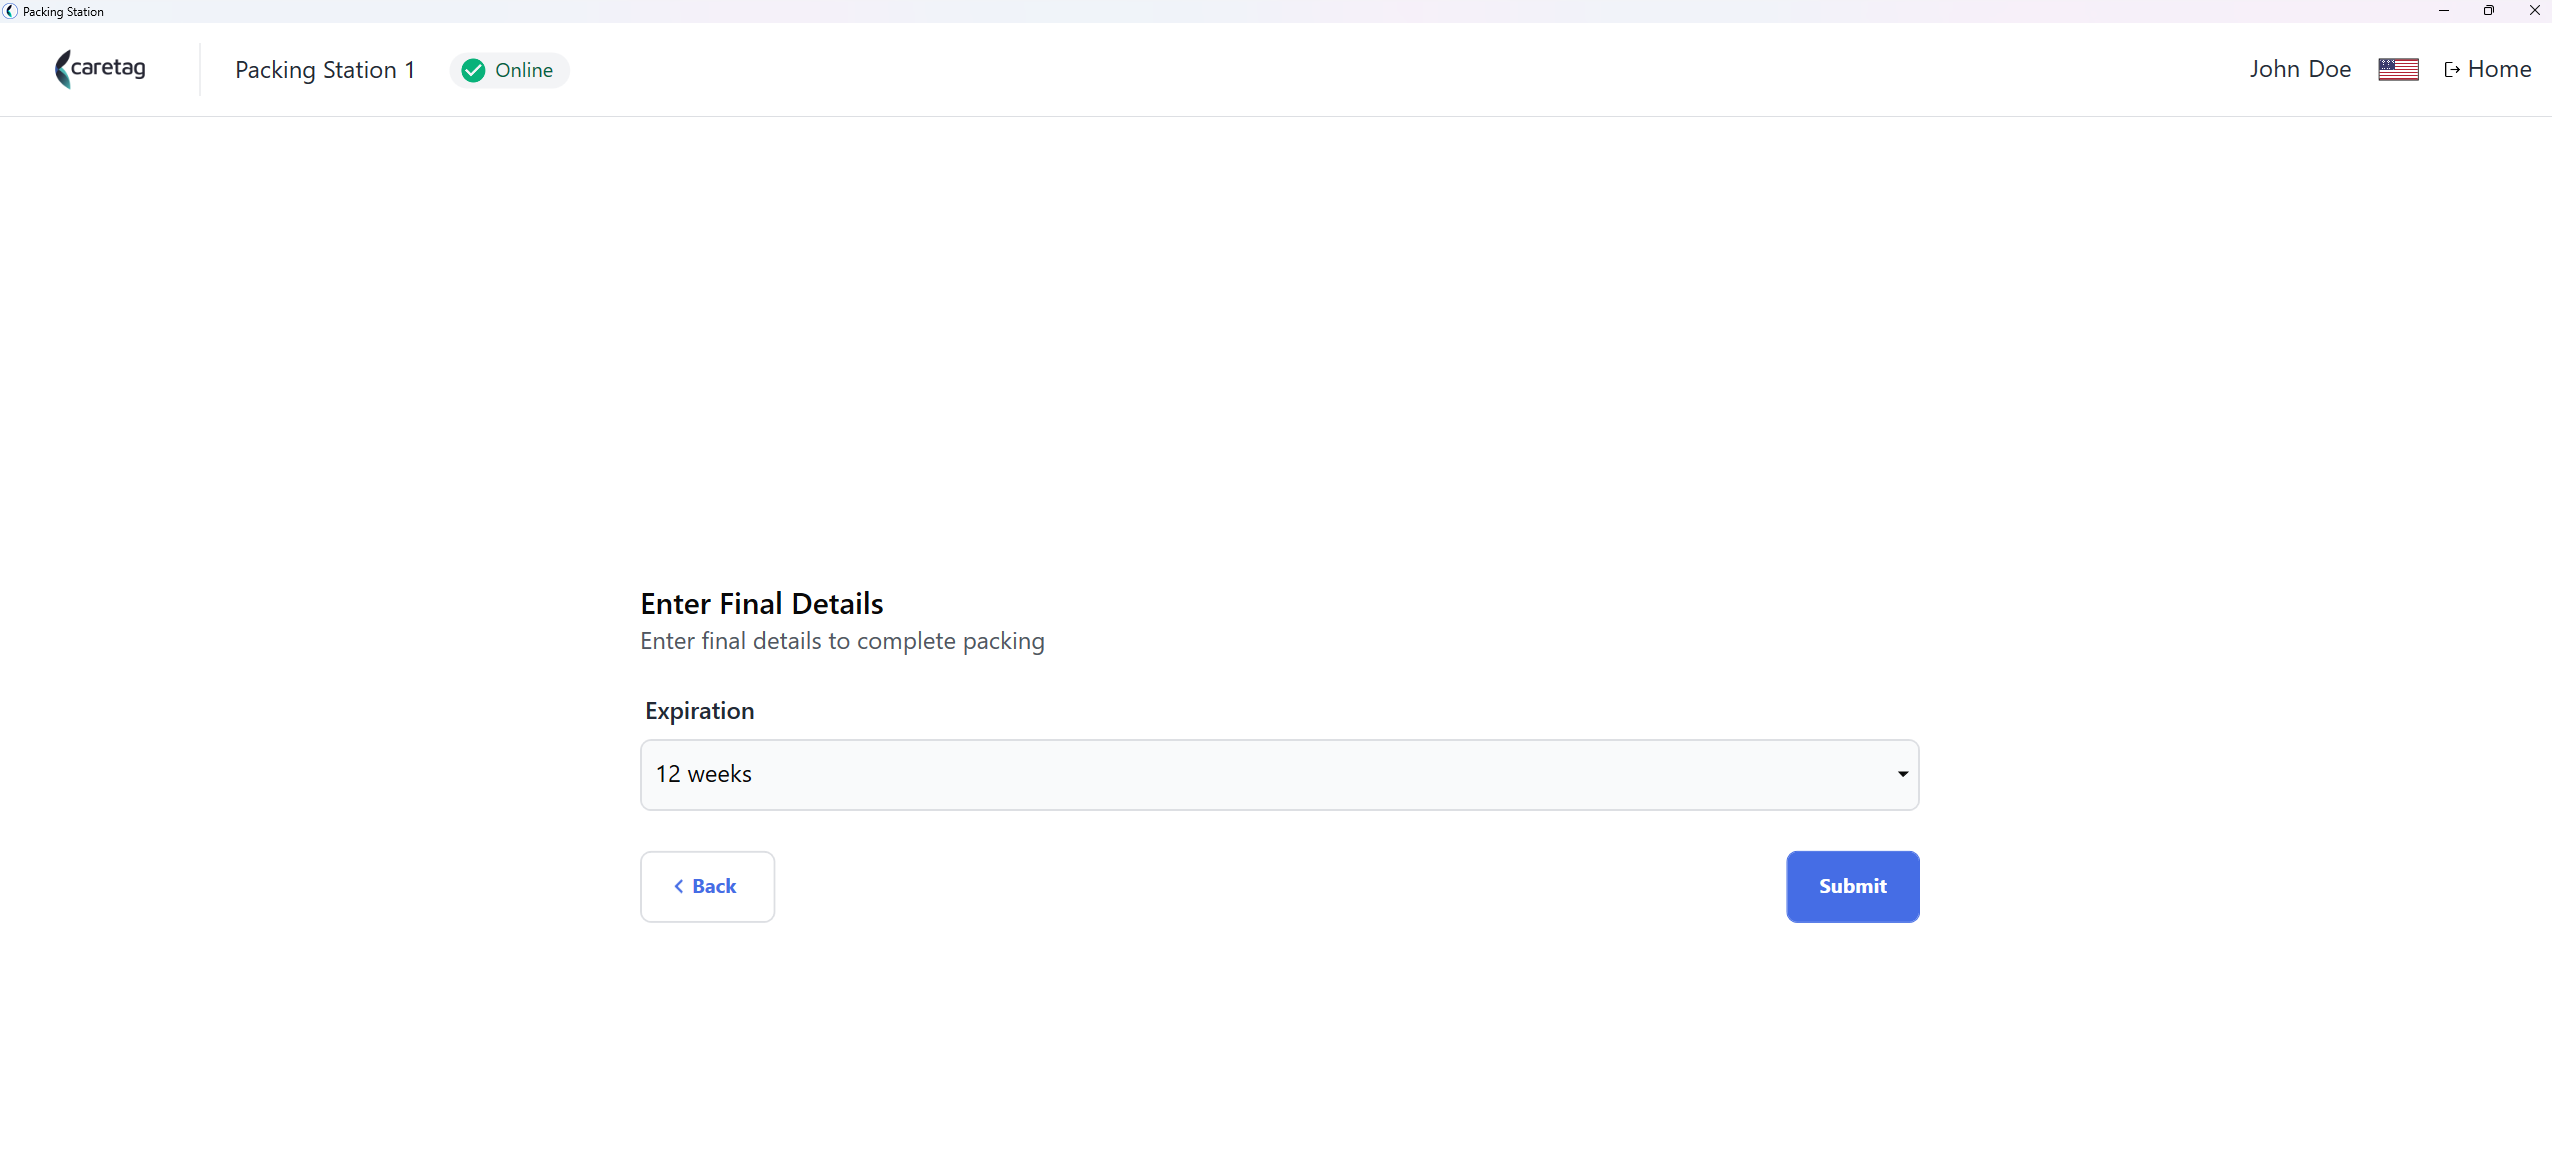2552x1162 pixels.
Task: Click the Packing Station 1 header label
Action: point(325,70)
